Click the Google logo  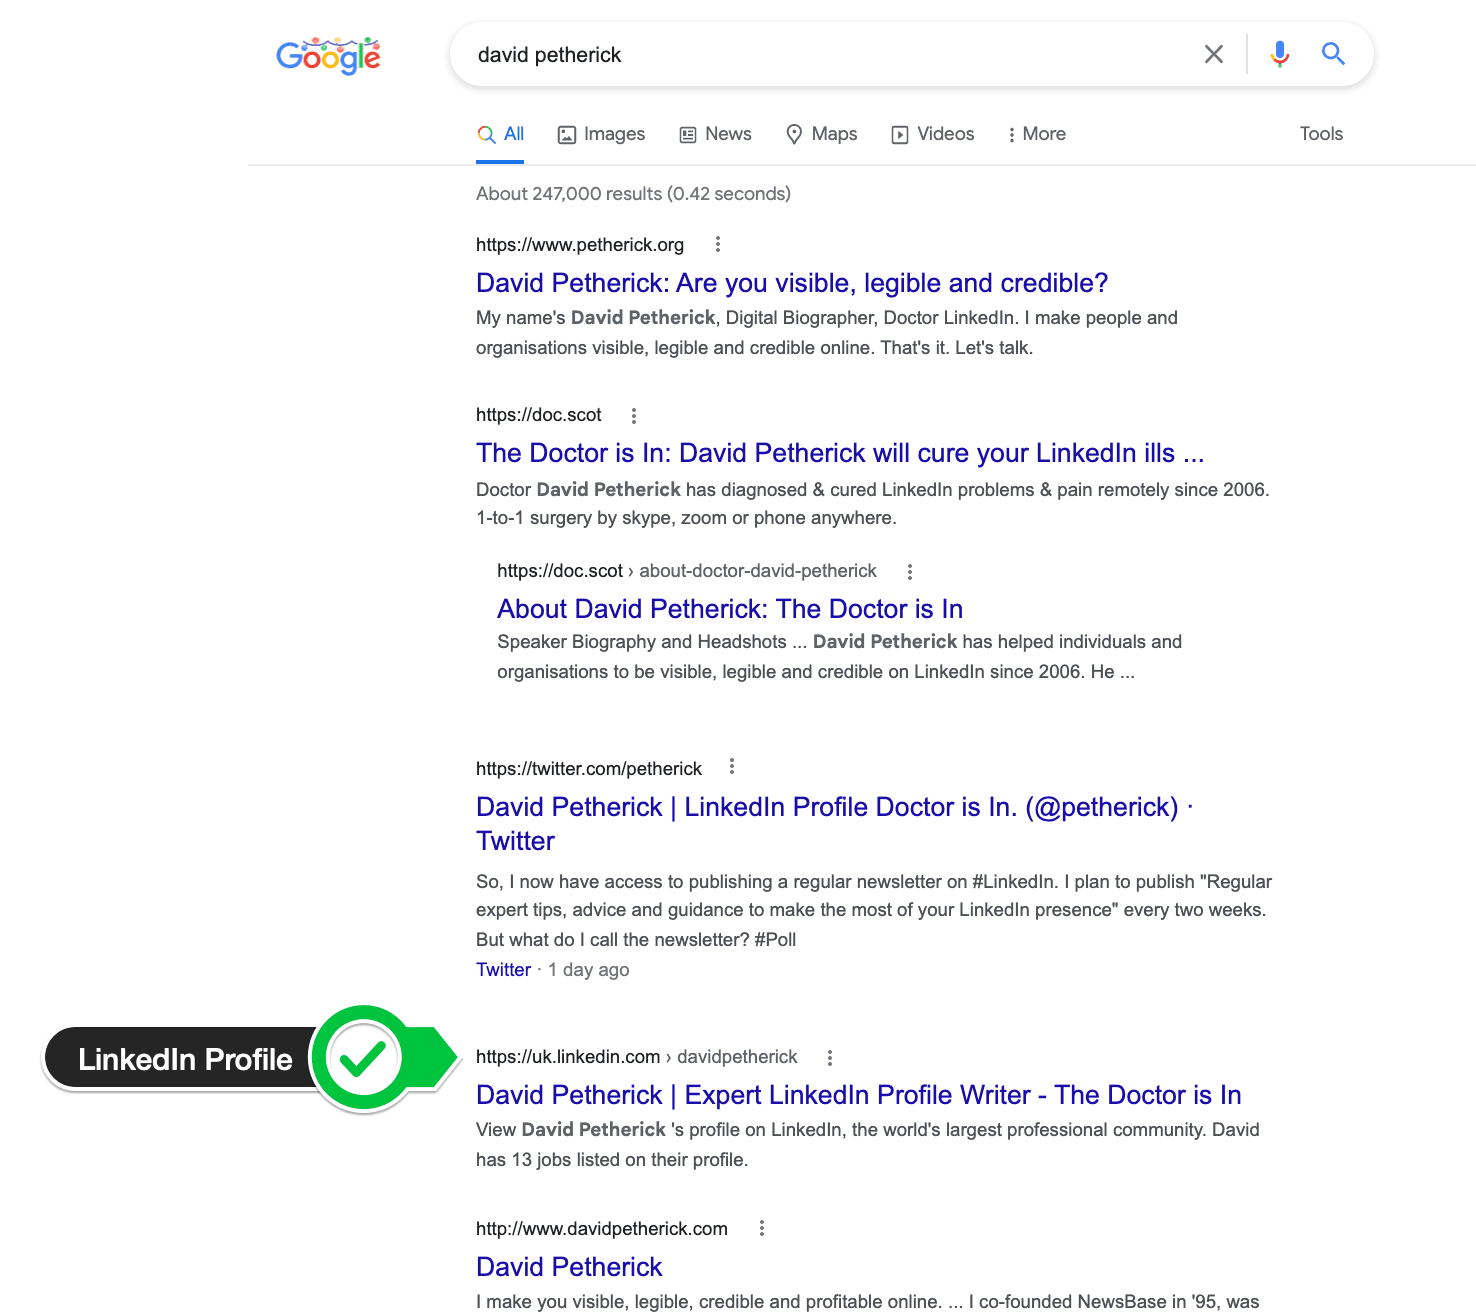(328, 56)
